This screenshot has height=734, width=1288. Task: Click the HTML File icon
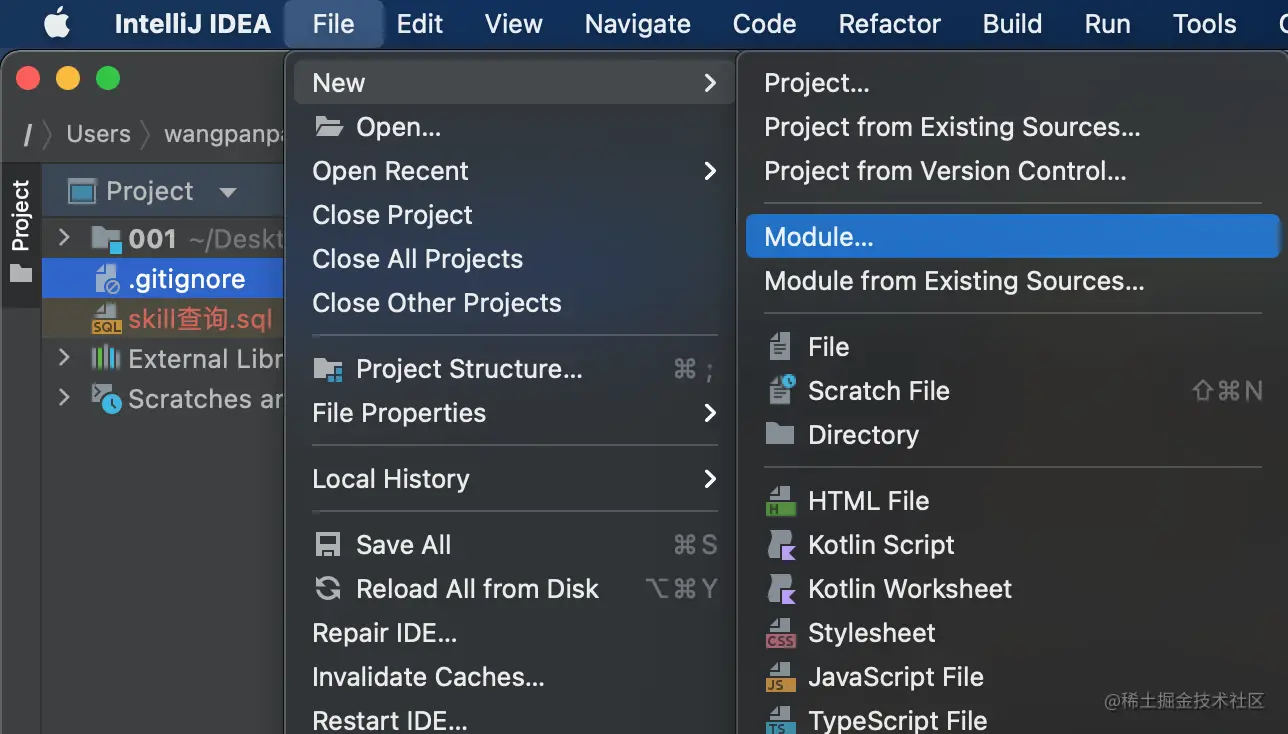pyautogui.click(x=780, y=501)
